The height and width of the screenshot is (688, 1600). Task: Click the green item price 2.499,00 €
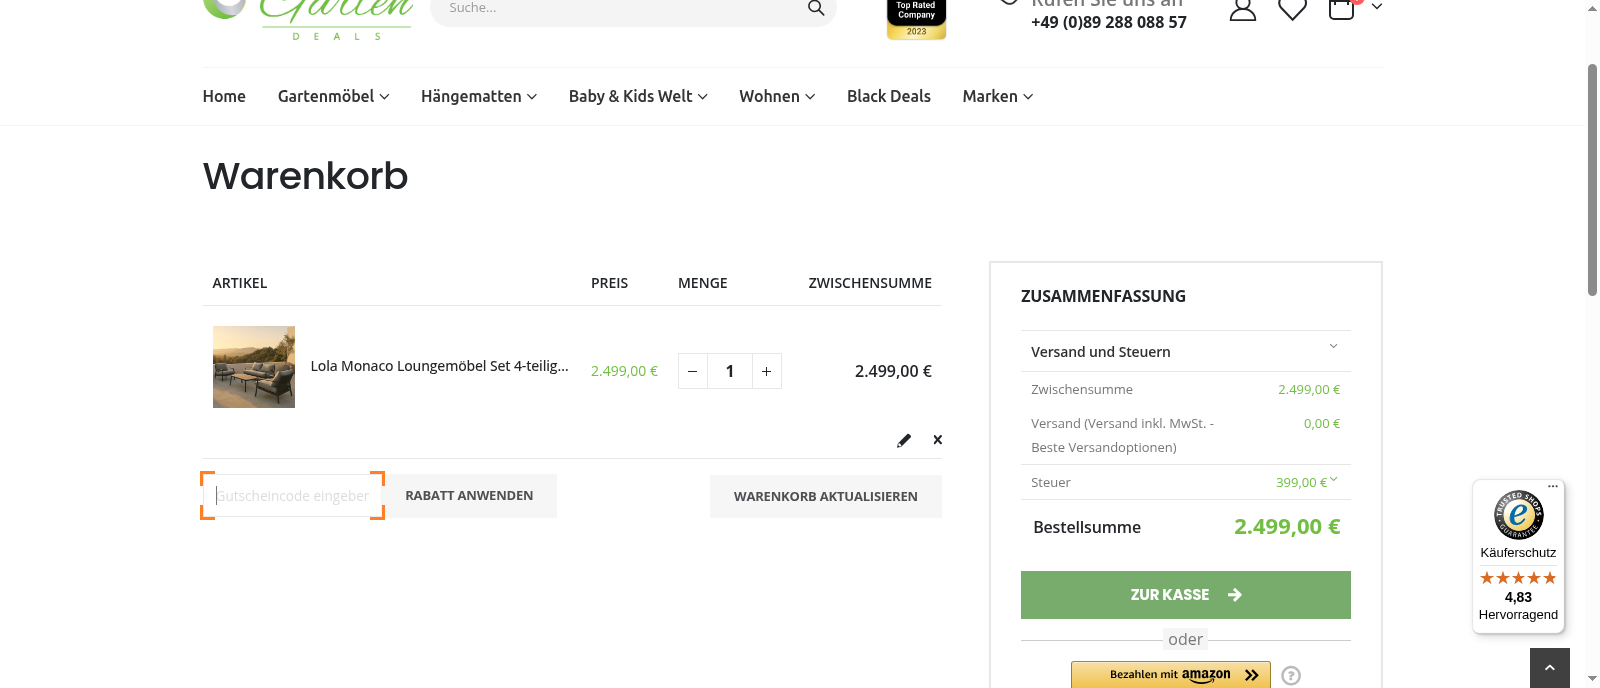tap(625, 371)
